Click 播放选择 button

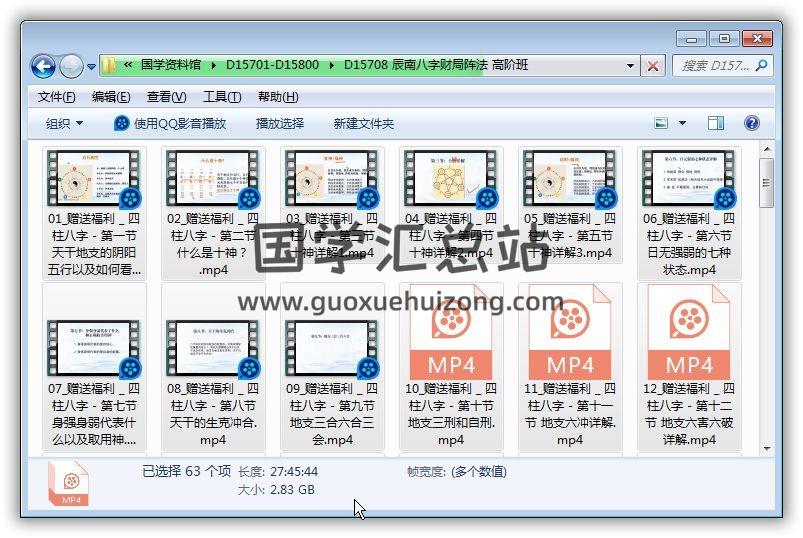tap(280, 123)
